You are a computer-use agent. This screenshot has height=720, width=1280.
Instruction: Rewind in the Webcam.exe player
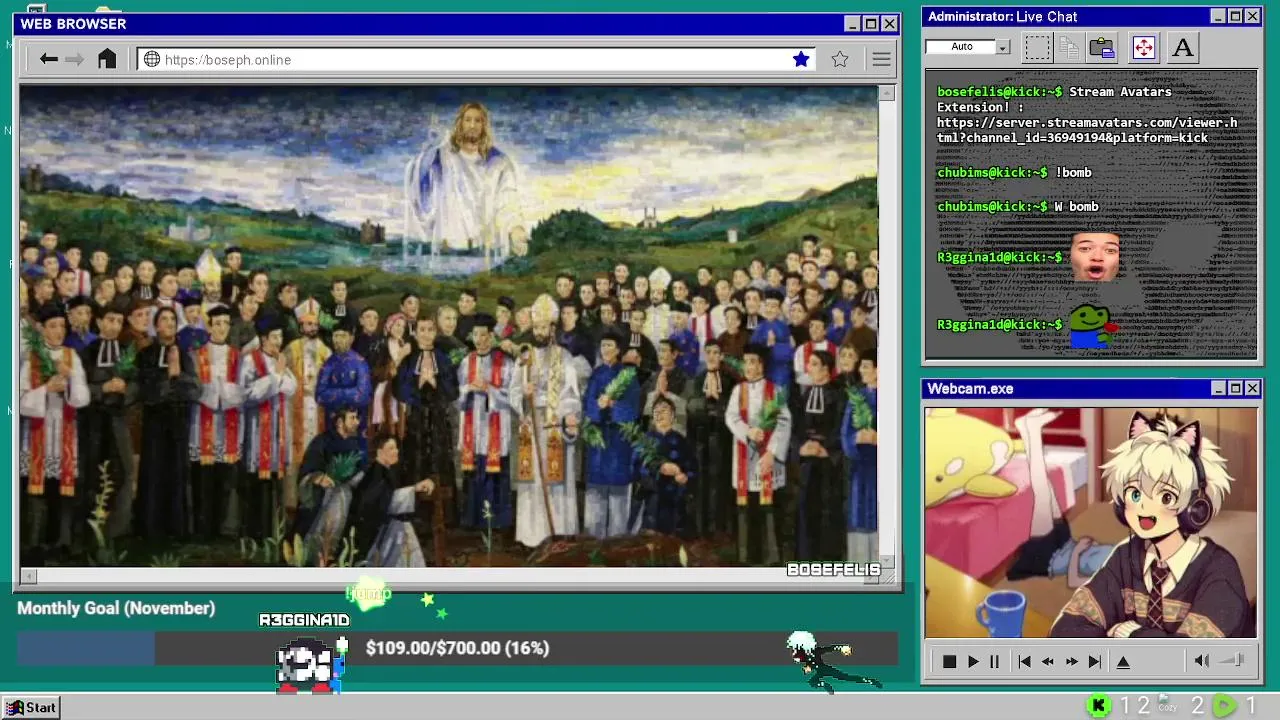tap(1048, 661)
